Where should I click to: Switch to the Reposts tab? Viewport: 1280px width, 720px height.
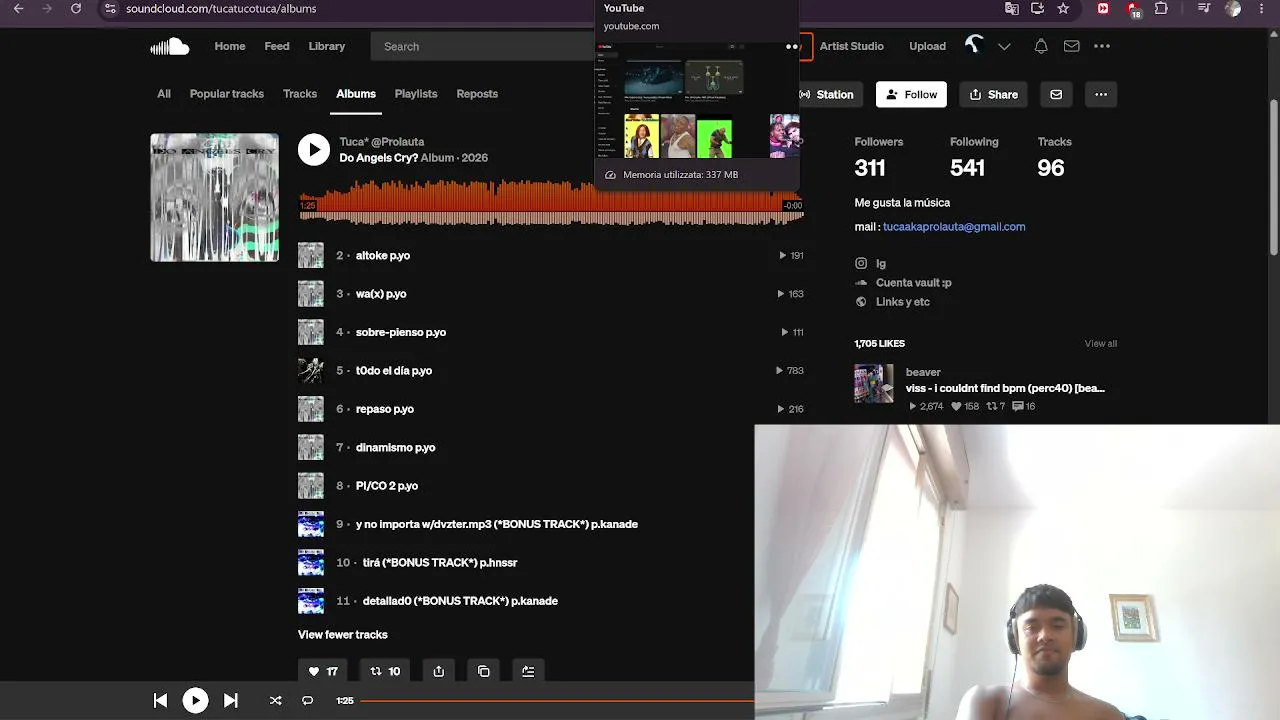pos(477,94)
